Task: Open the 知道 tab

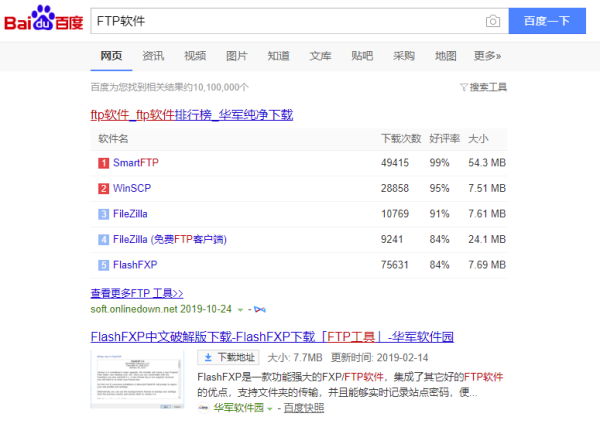Action: click(278, 56)
